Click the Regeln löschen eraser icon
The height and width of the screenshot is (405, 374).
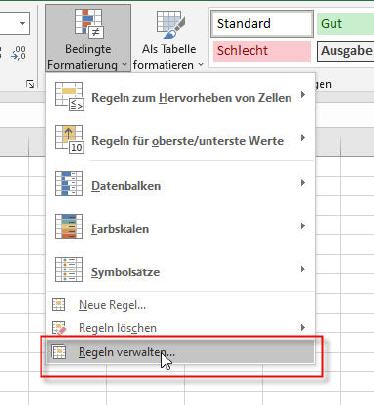pyautogui.click(x=59, y=328)
